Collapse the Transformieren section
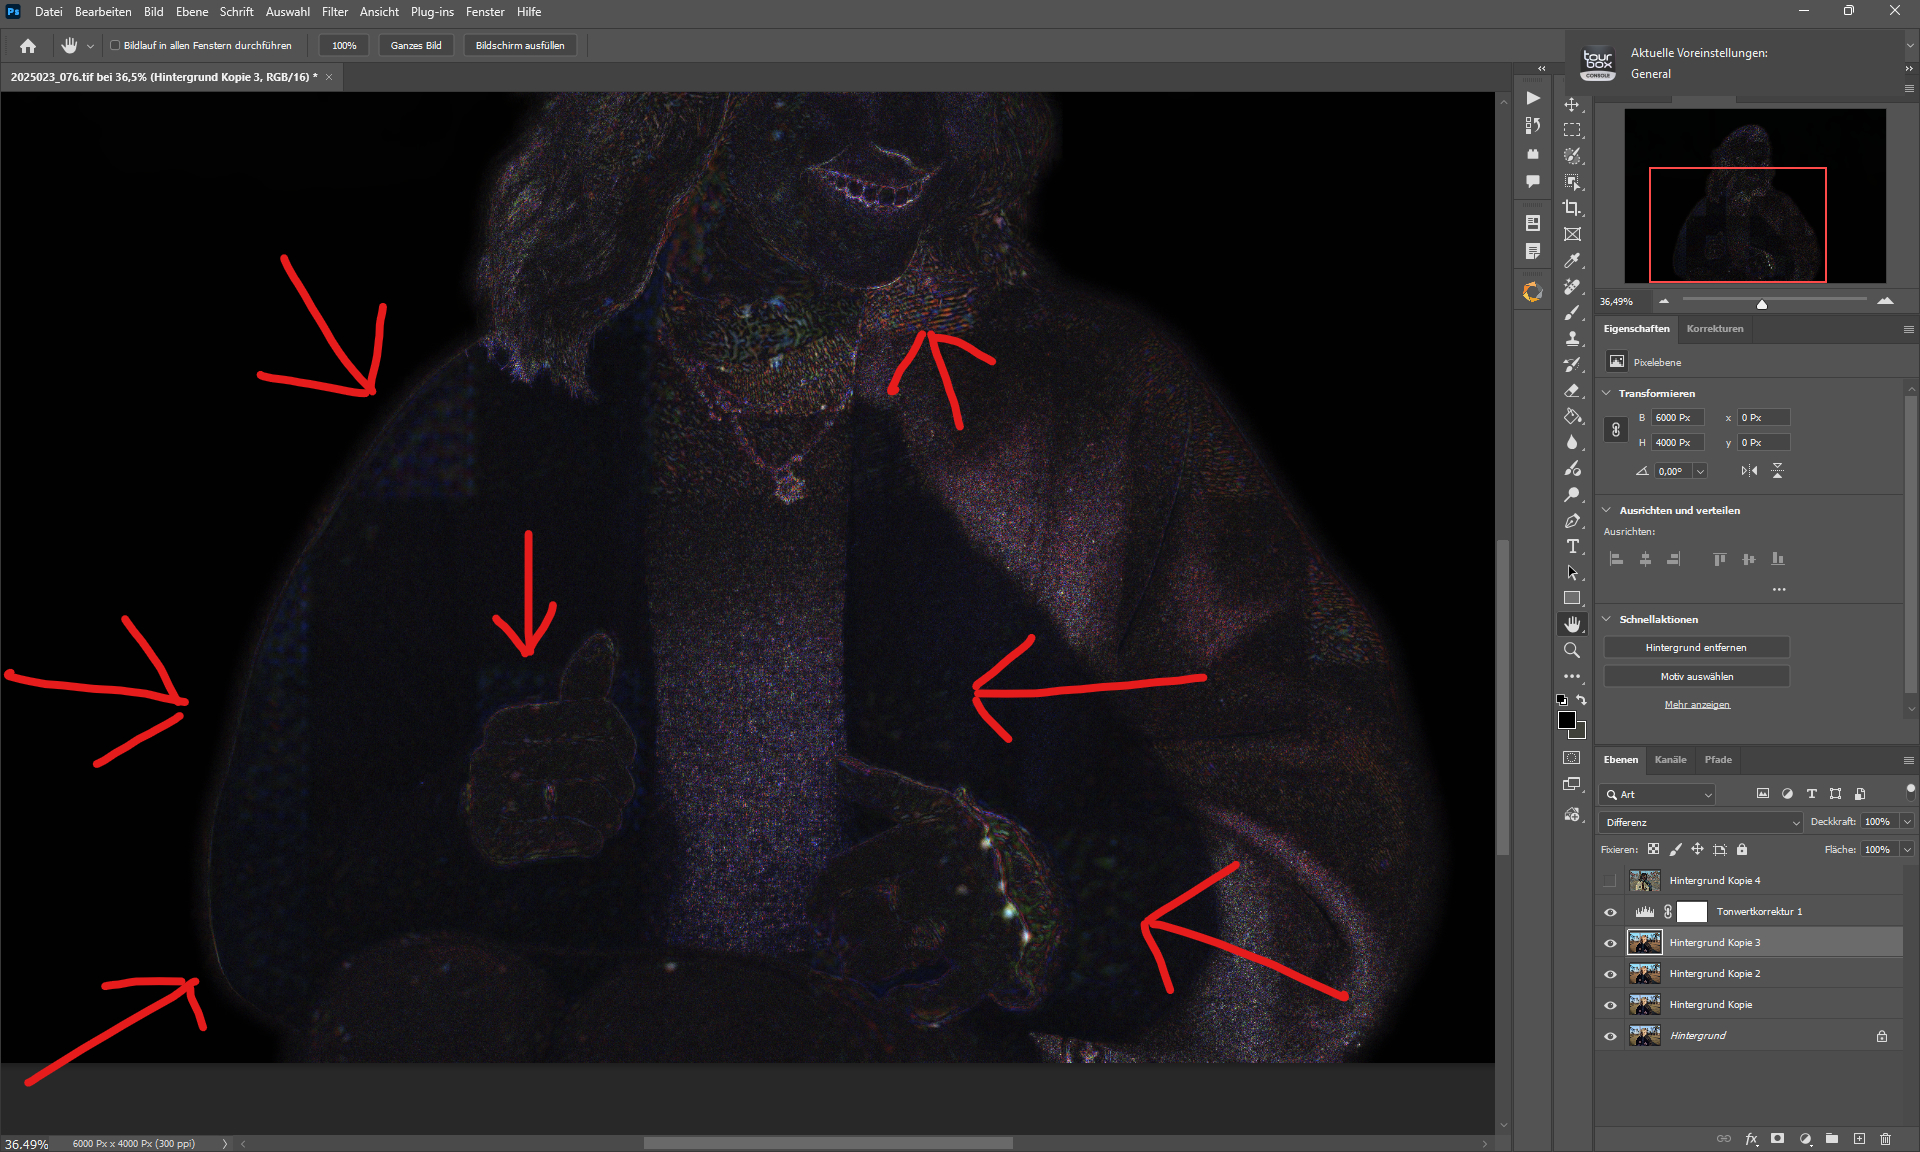The height and width of the screenshot is (1152, 1920). coord(1607,393)
